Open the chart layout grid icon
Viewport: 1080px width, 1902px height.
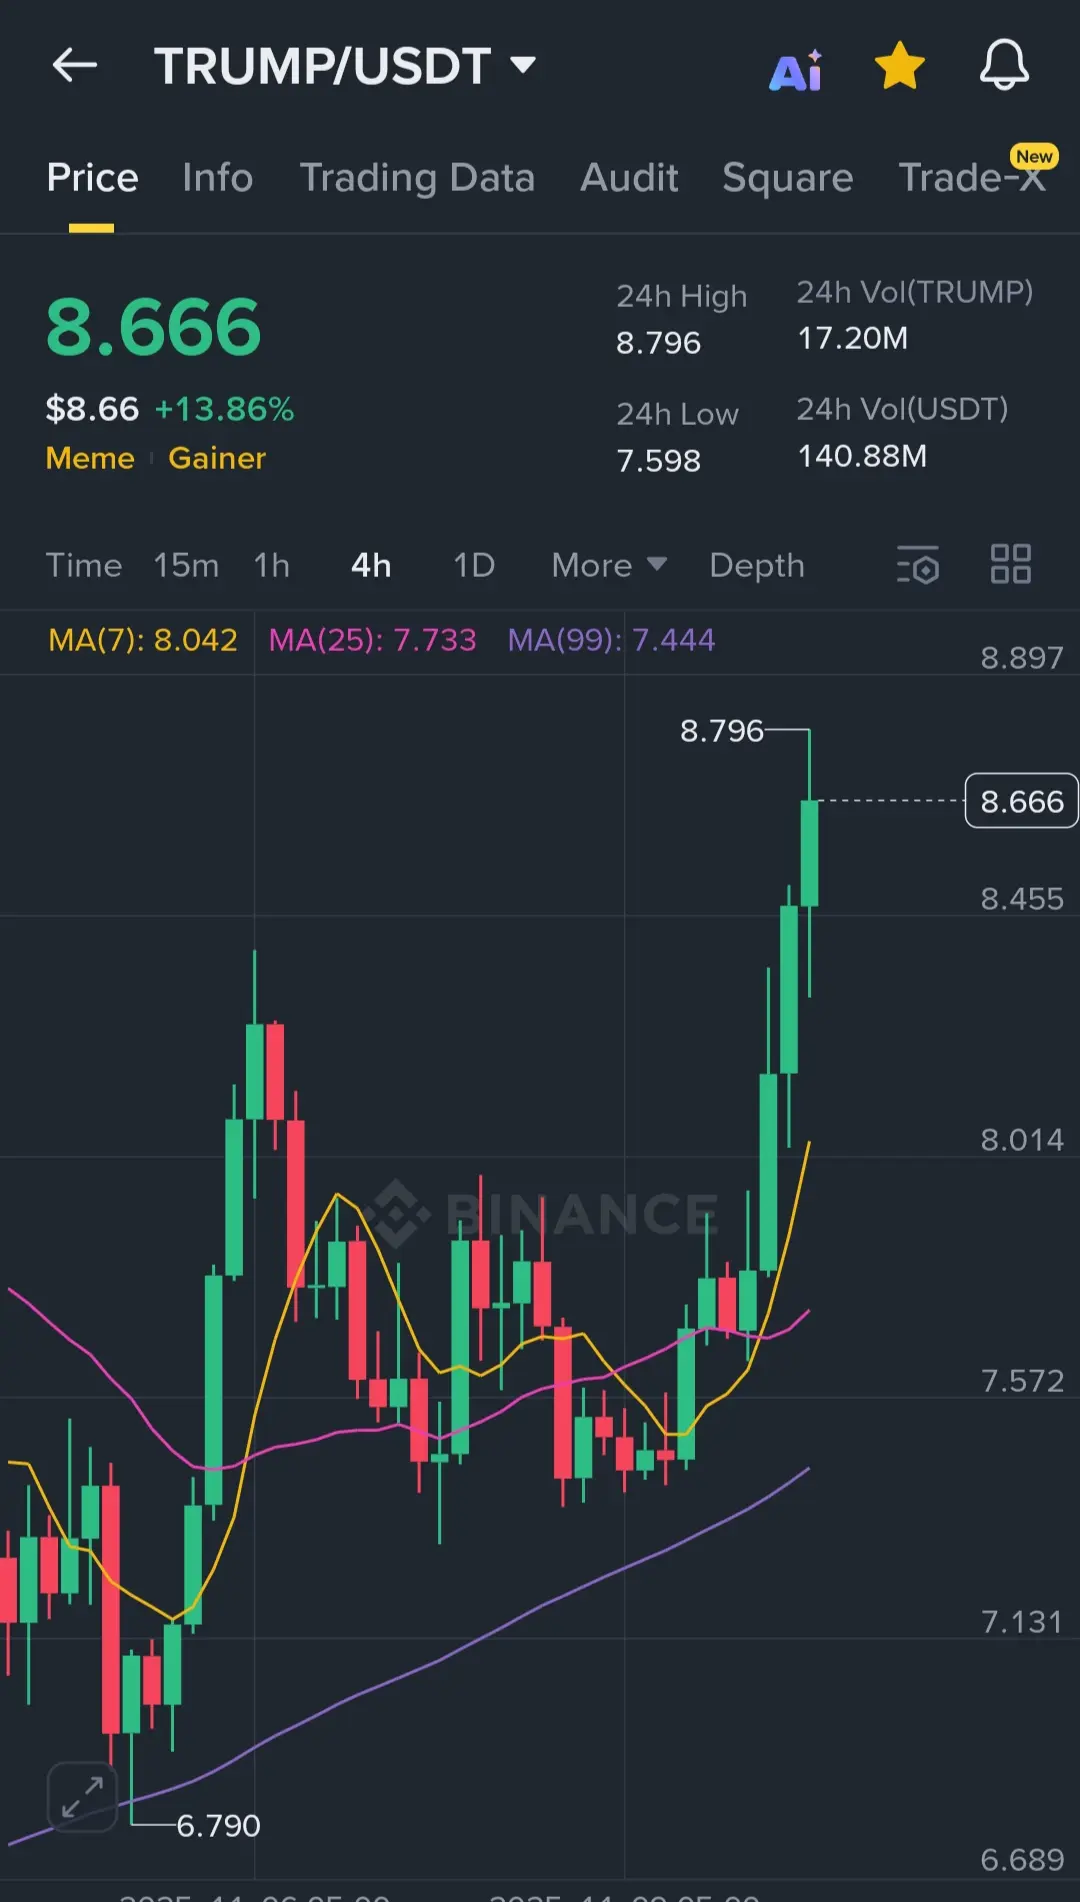pyautogui.click(x=1011, y=564)
